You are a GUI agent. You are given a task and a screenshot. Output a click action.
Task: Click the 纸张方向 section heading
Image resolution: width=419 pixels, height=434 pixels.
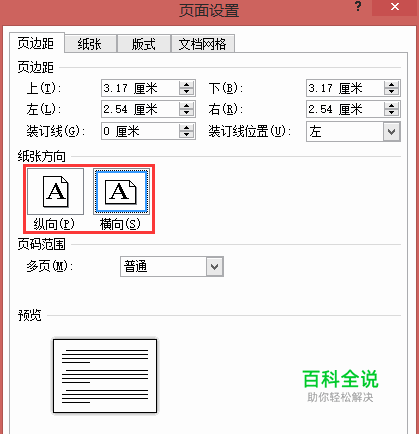(x=42, y=156)
